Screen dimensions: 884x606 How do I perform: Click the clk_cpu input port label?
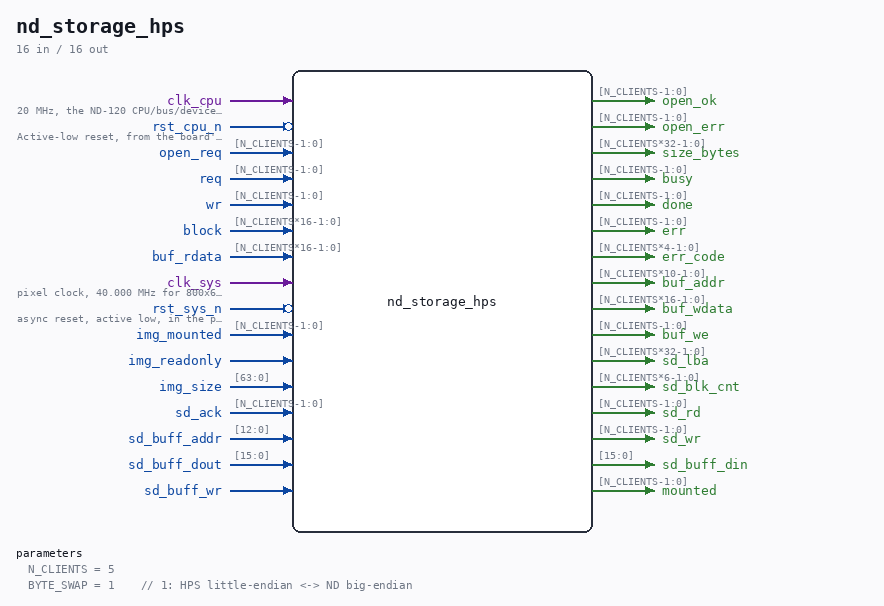pyautogui.click(x=195, y=101)
